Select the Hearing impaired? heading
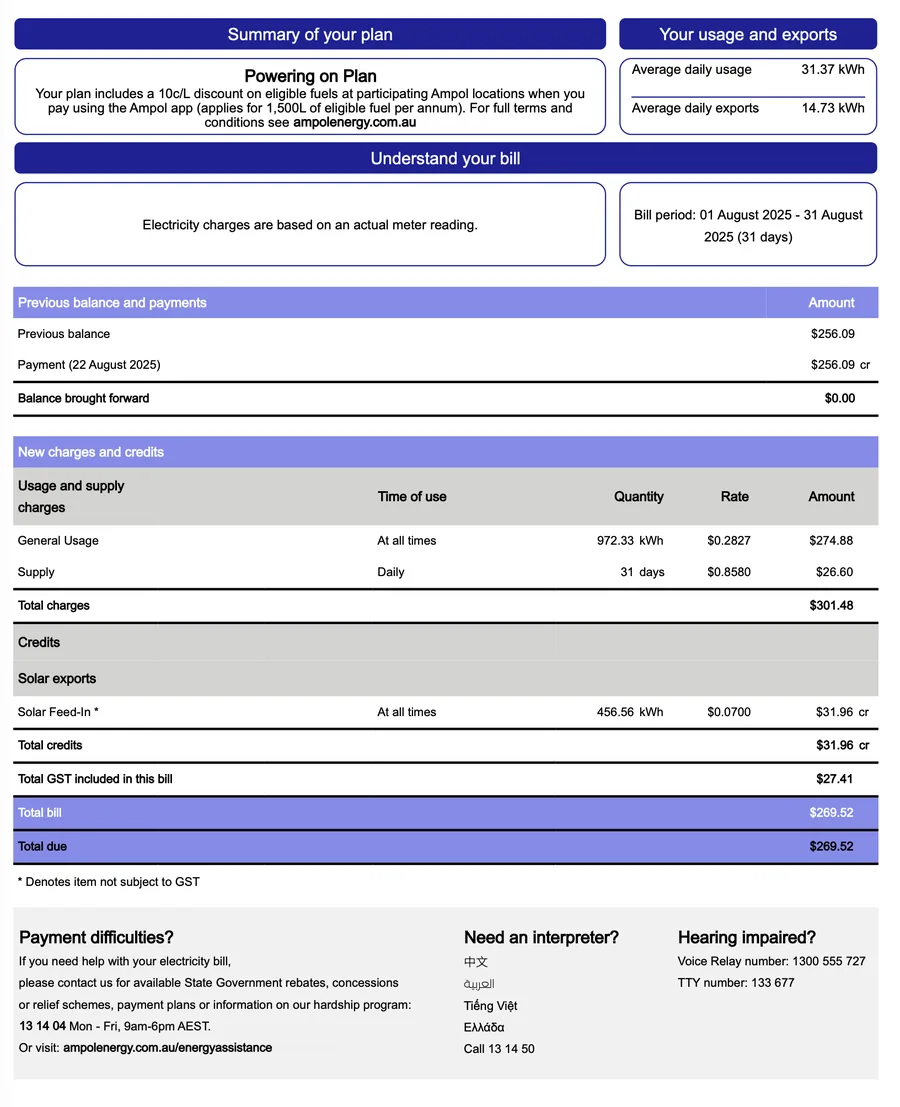 tap(746, 938)
